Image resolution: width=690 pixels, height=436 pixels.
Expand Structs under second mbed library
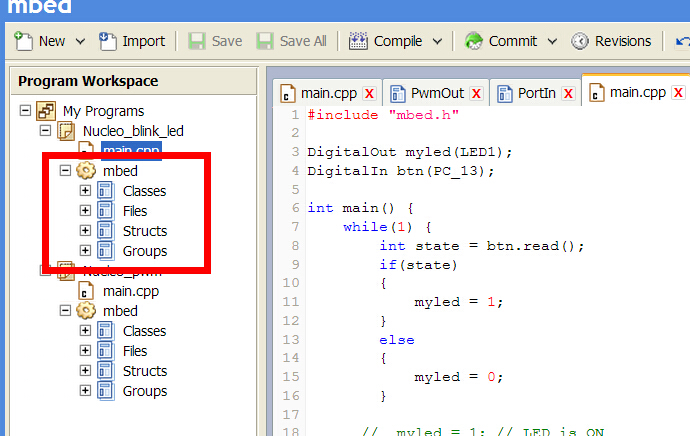click(85, 370)
